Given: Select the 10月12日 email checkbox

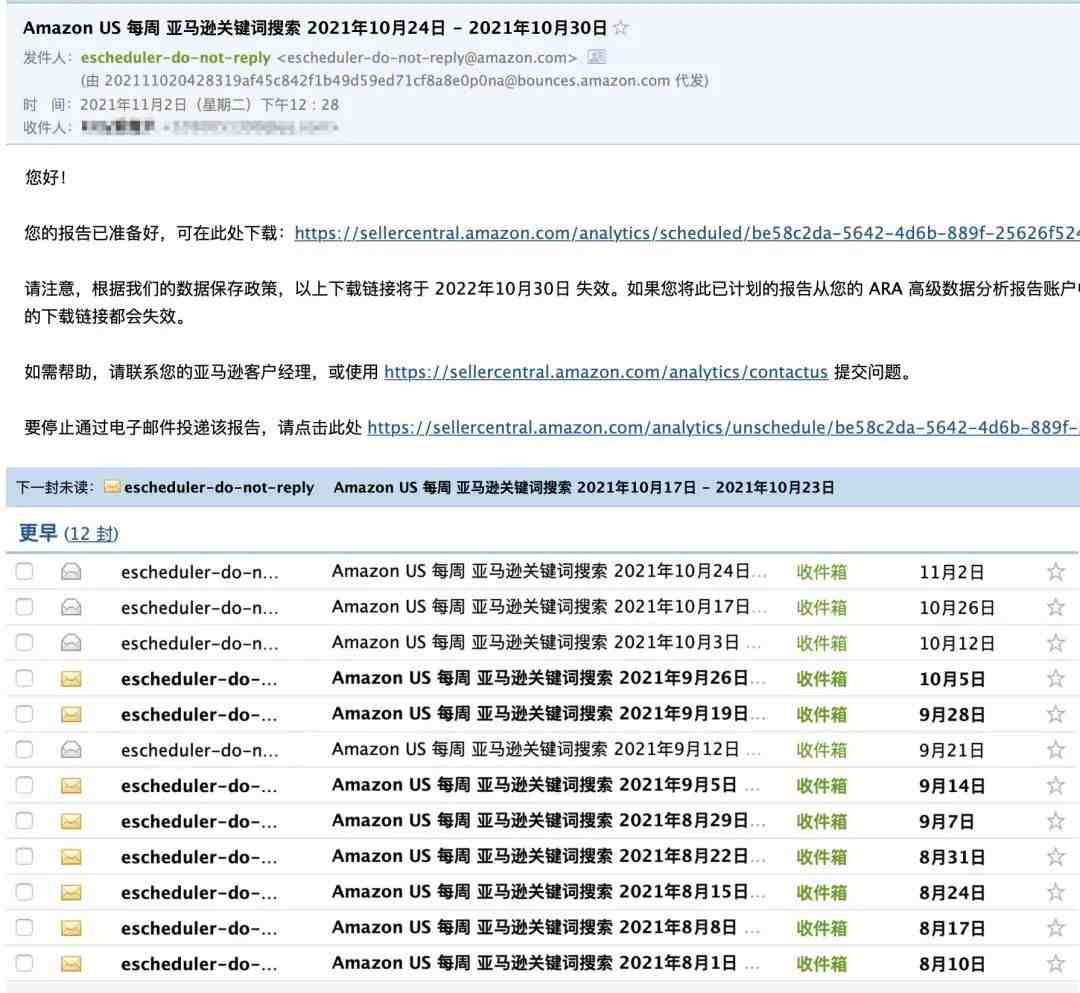Looking at the screenshot, I should 24,642.
